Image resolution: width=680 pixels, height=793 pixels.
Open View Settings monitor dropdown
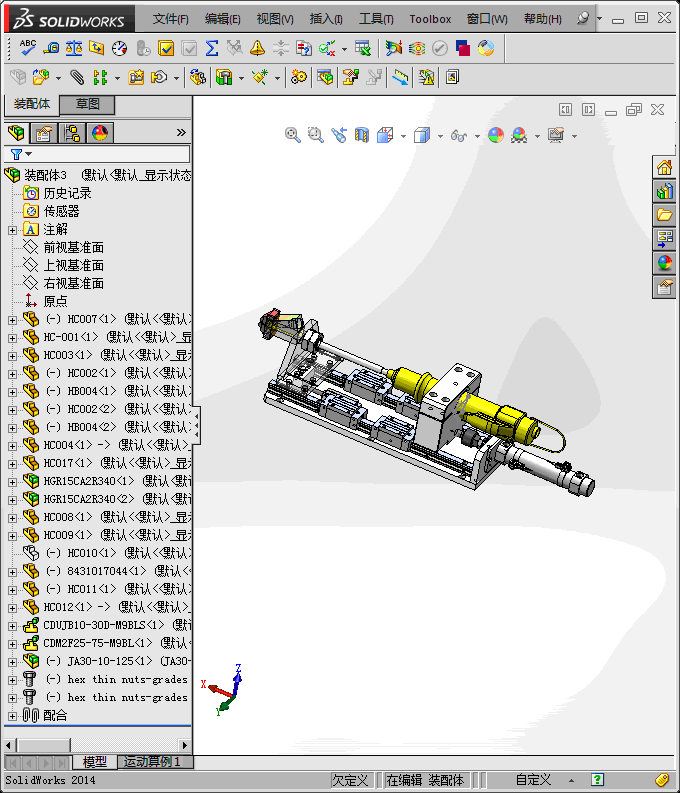(x=574, y=136)
